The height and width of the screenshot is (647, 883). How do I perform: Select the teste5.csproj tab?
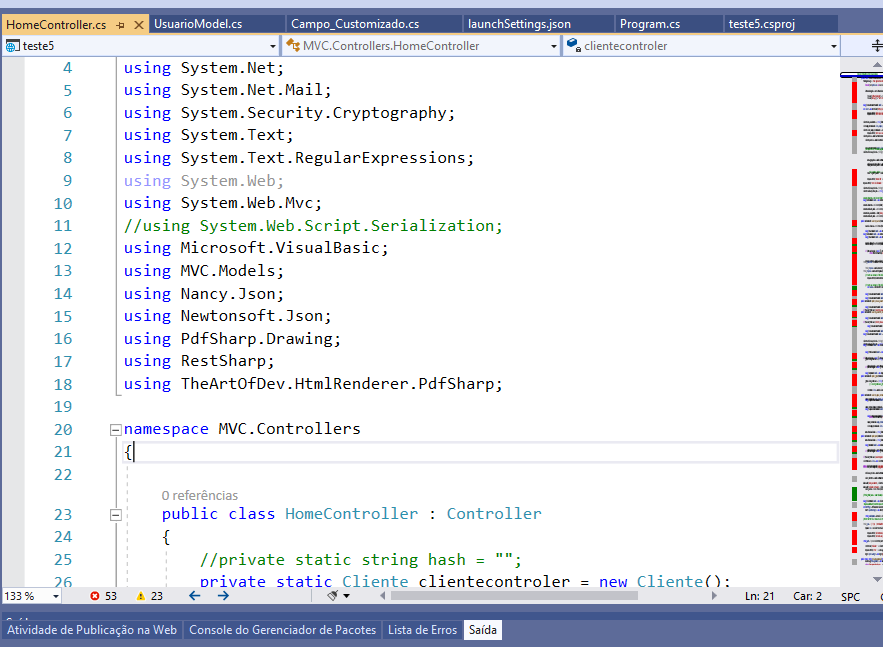[761, 24]
